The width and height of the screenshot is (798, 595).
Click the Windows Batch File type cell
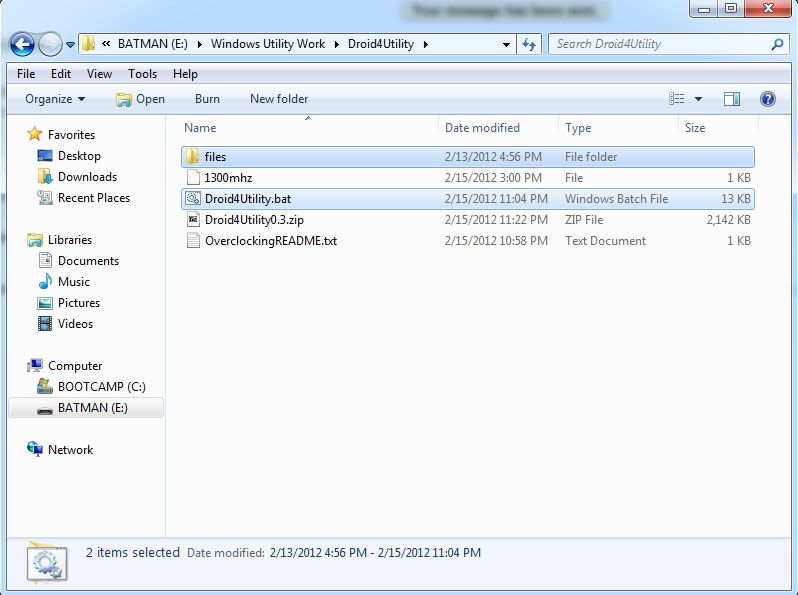click(616, 199)
